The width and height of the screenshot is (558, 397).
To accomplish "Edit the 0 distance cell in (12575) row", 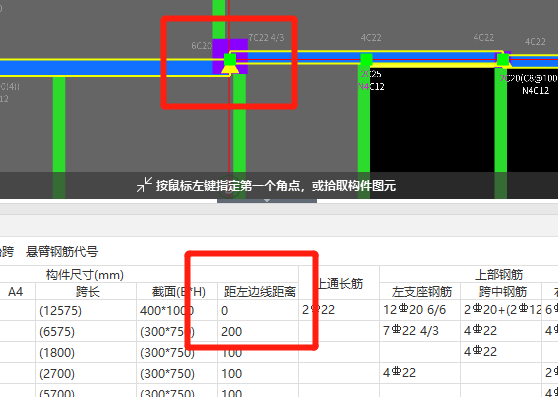I will coord(258,311).
